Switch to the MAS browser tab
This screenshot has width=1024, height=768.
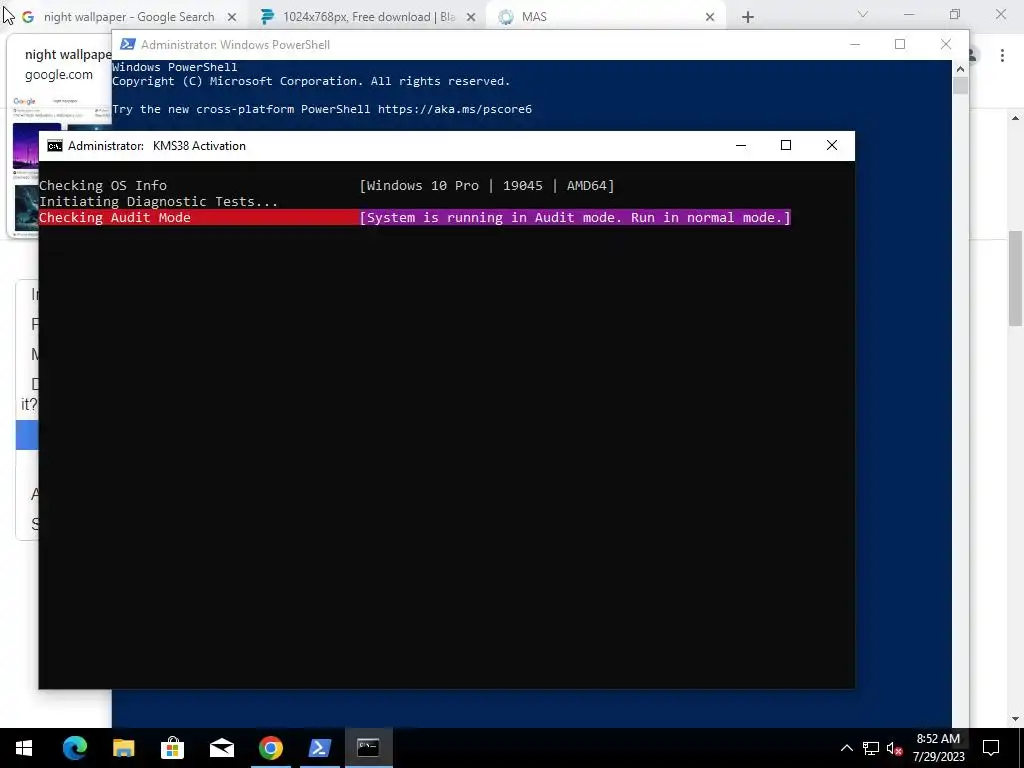606,17
